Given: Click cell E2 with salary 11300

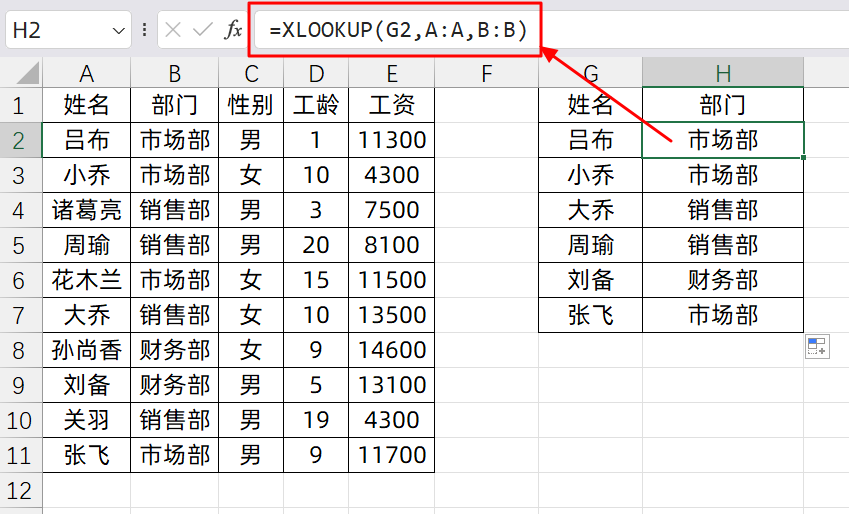Looking at the screenshot, I should coord(391,140).
